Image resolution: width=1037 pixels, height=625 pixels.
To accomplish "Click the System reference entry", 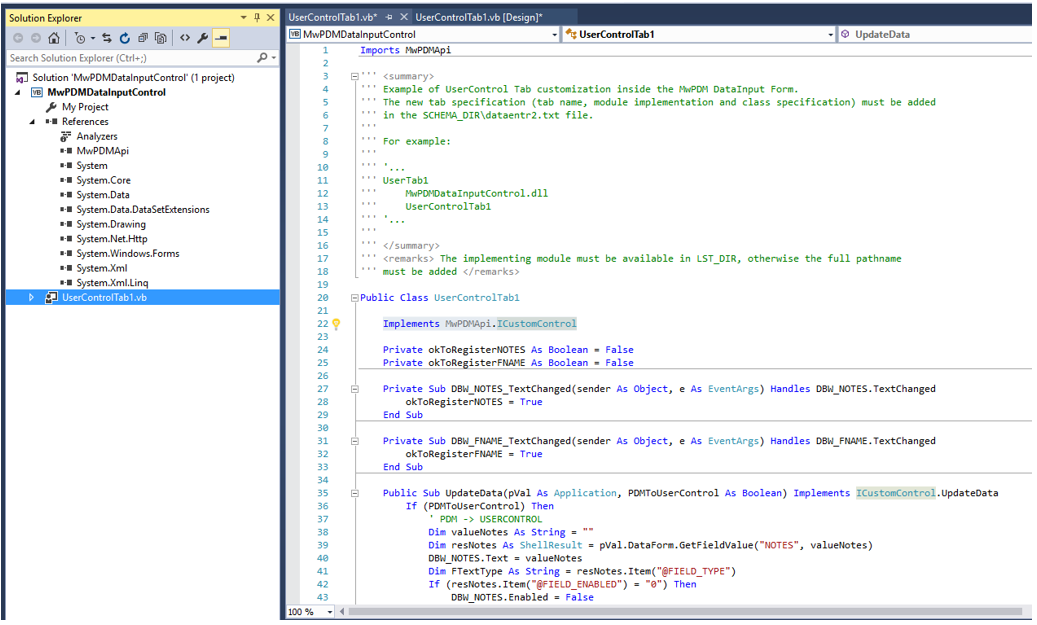I will pos(91,165).
